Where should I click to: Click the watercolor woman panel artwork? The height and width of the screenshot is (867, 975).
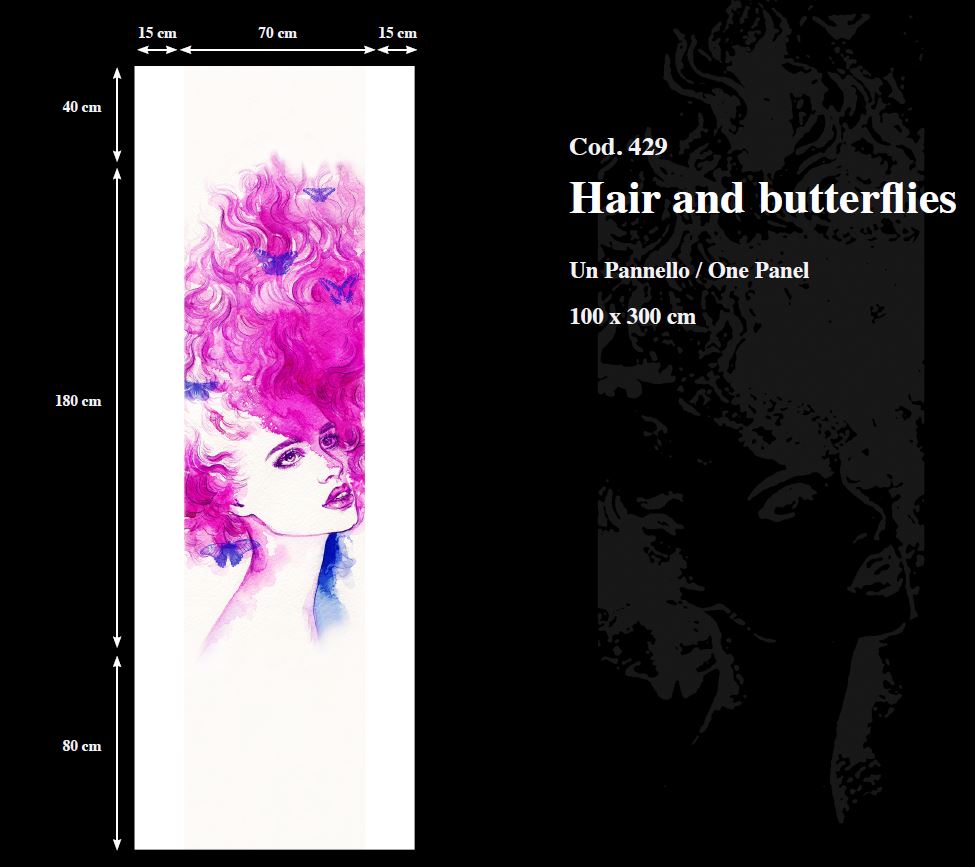274,457
